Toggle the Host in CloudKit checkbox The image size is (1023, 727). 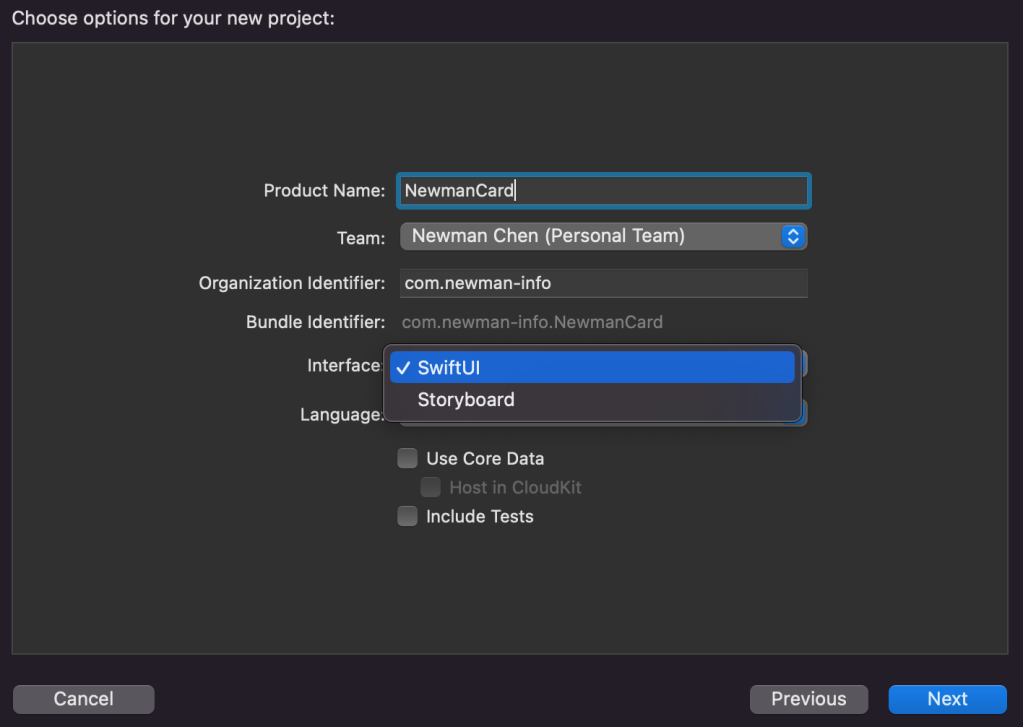tap(431, 488)
